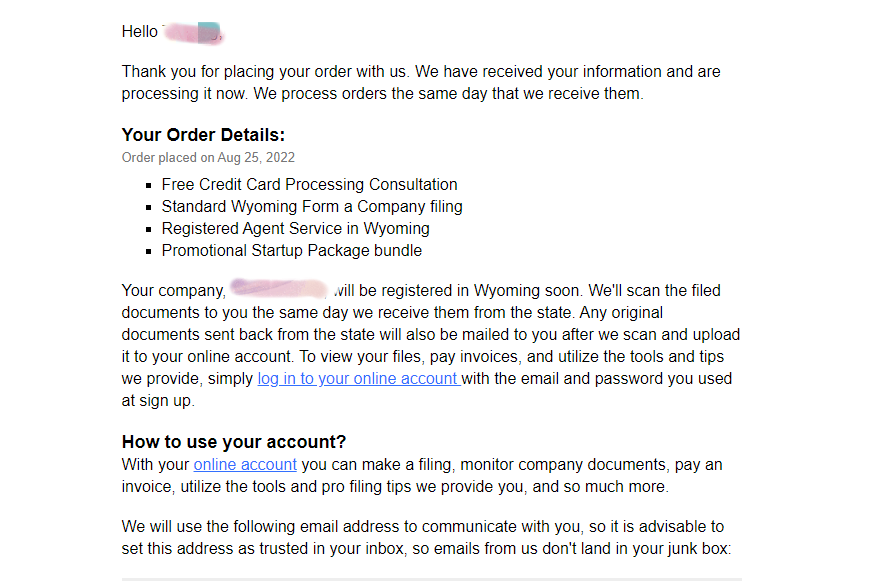The width and height of the screenshot is (874, 581).
Task: Click the "How to use your account?" heading
Action: (234, 442)
